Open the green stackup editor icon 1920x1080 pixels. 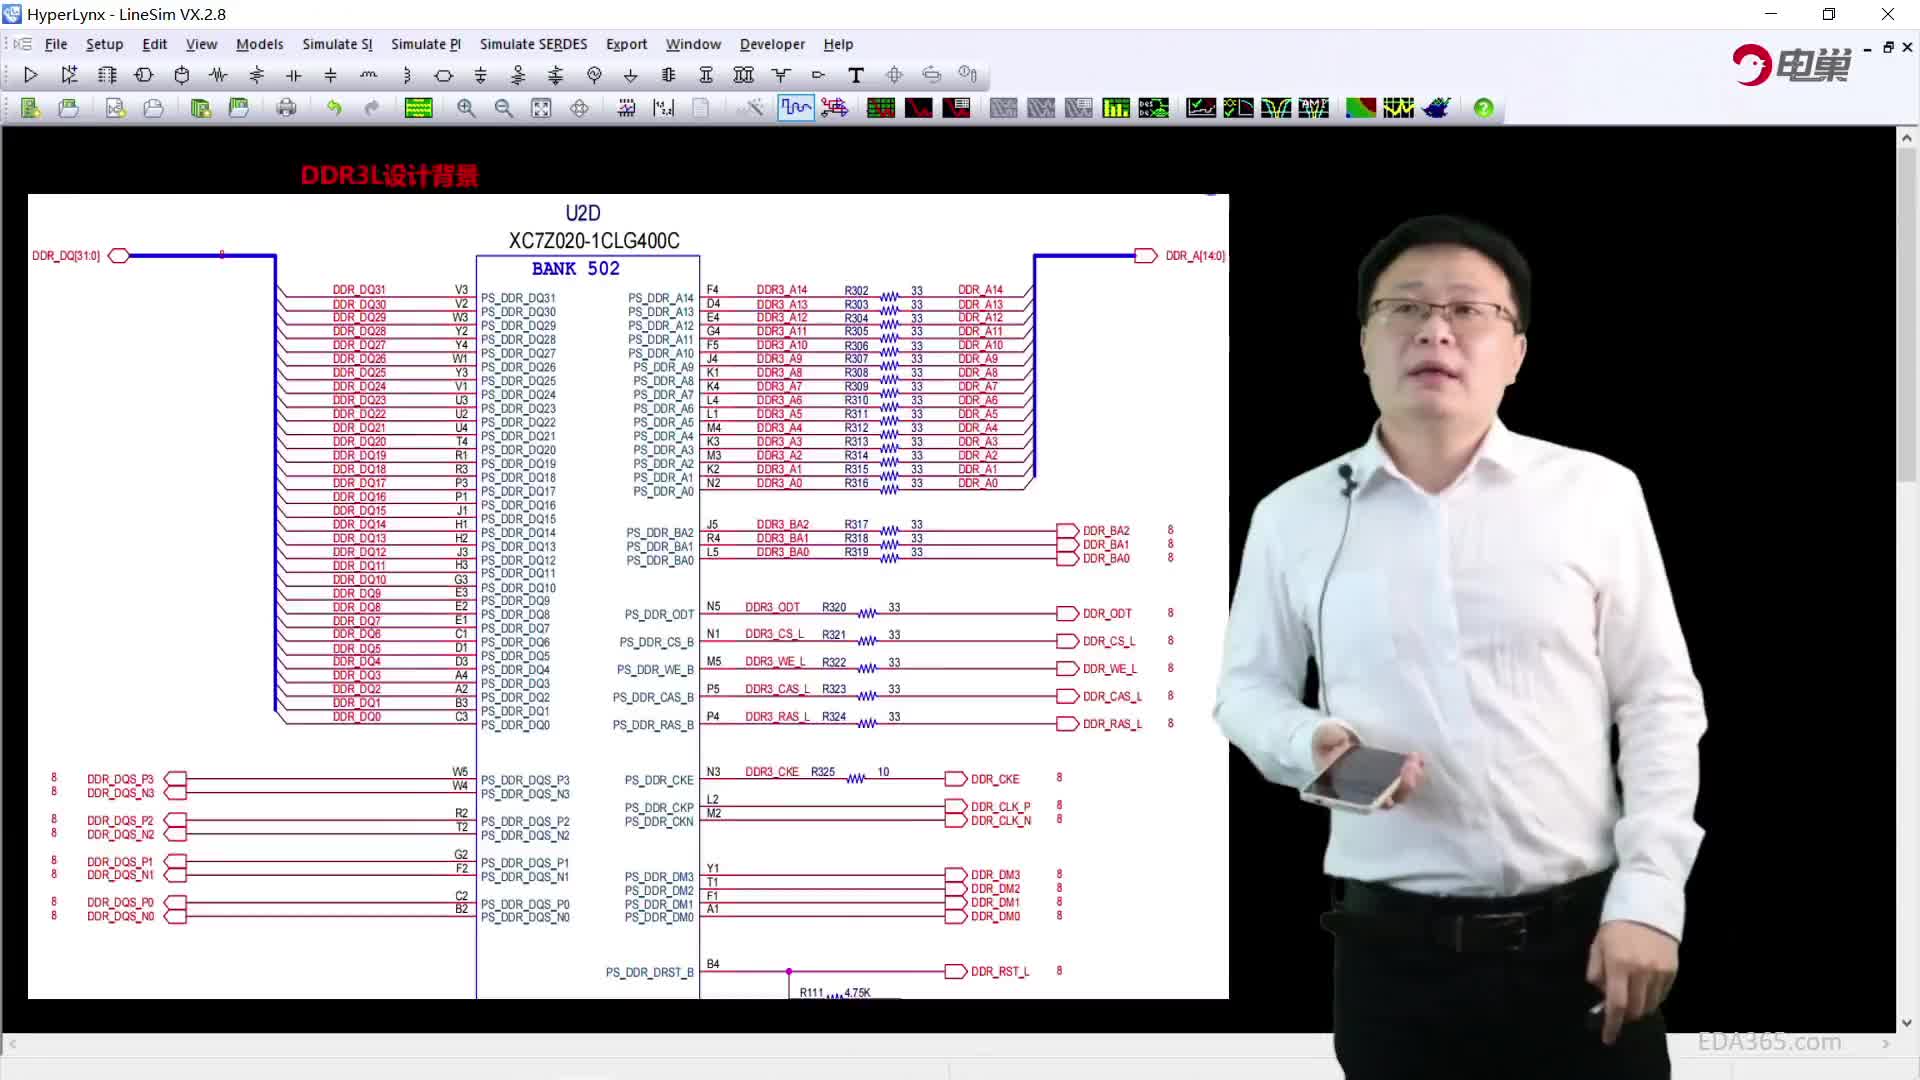[x=418, y=108]
